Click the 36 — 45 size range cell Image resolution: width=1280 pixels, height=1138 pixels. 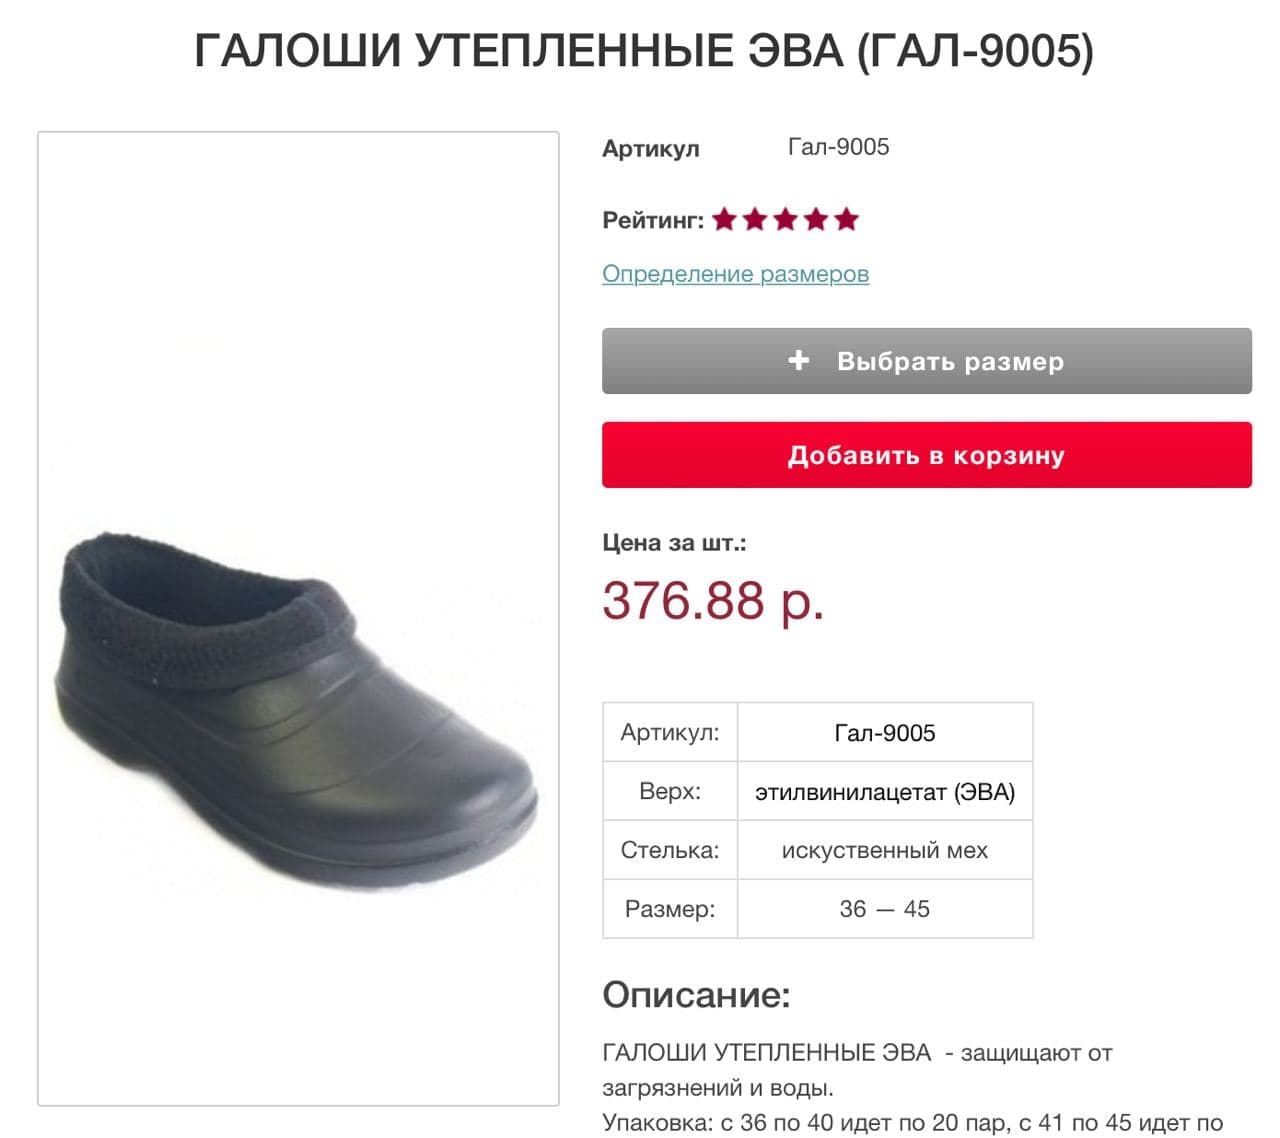click(x=885, y=909)
